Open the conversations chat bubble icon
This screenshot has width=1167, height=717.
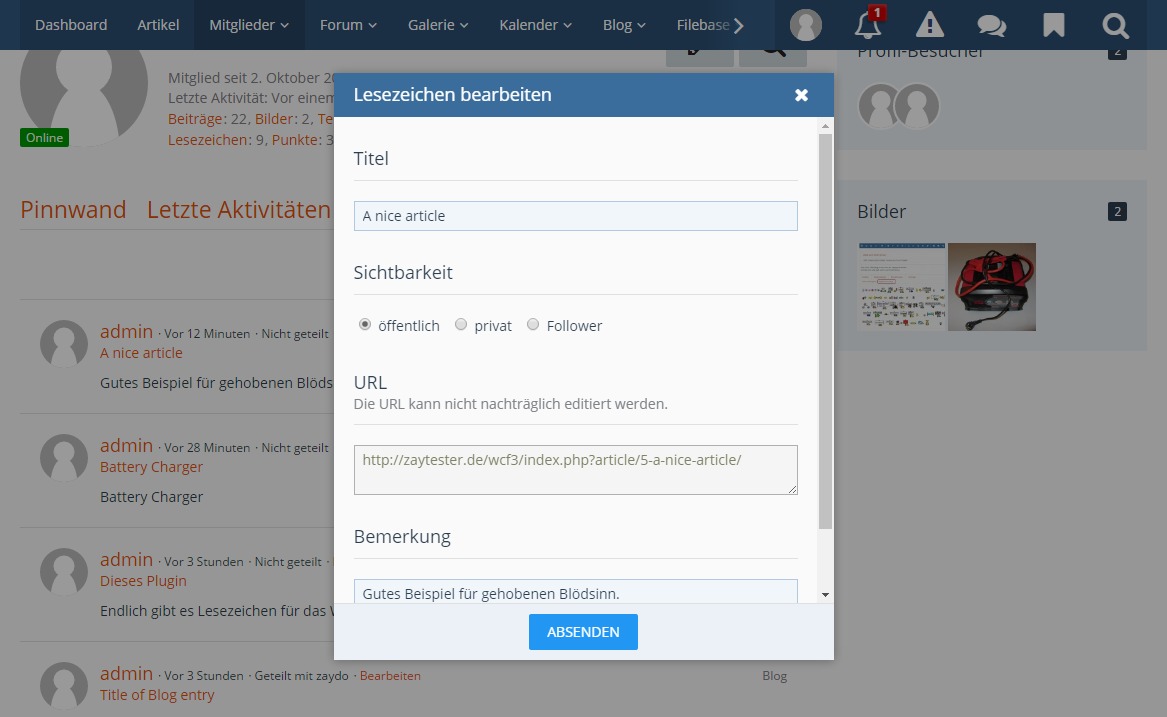pos(991,25)
